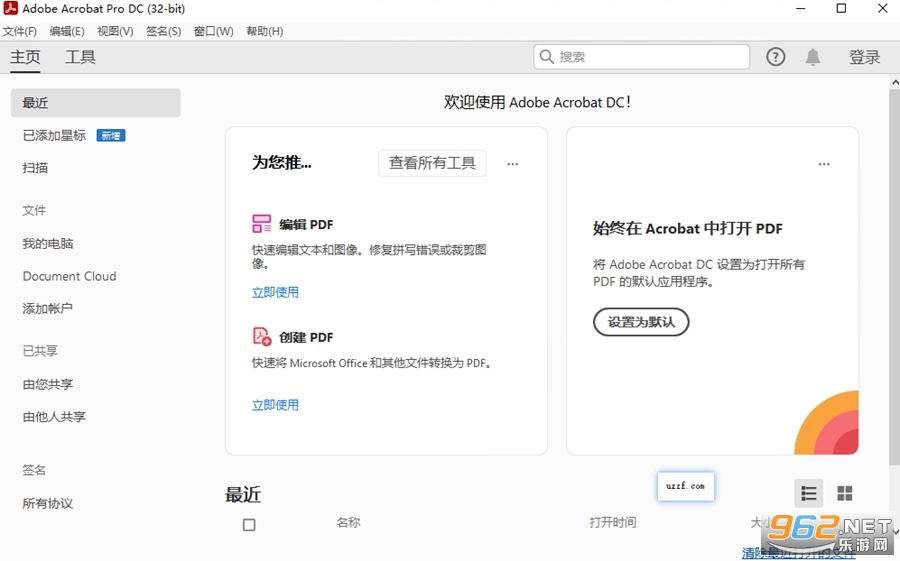Click in the 搜索 input field
This screenshot has width=900, height=561.
[641, 56]
